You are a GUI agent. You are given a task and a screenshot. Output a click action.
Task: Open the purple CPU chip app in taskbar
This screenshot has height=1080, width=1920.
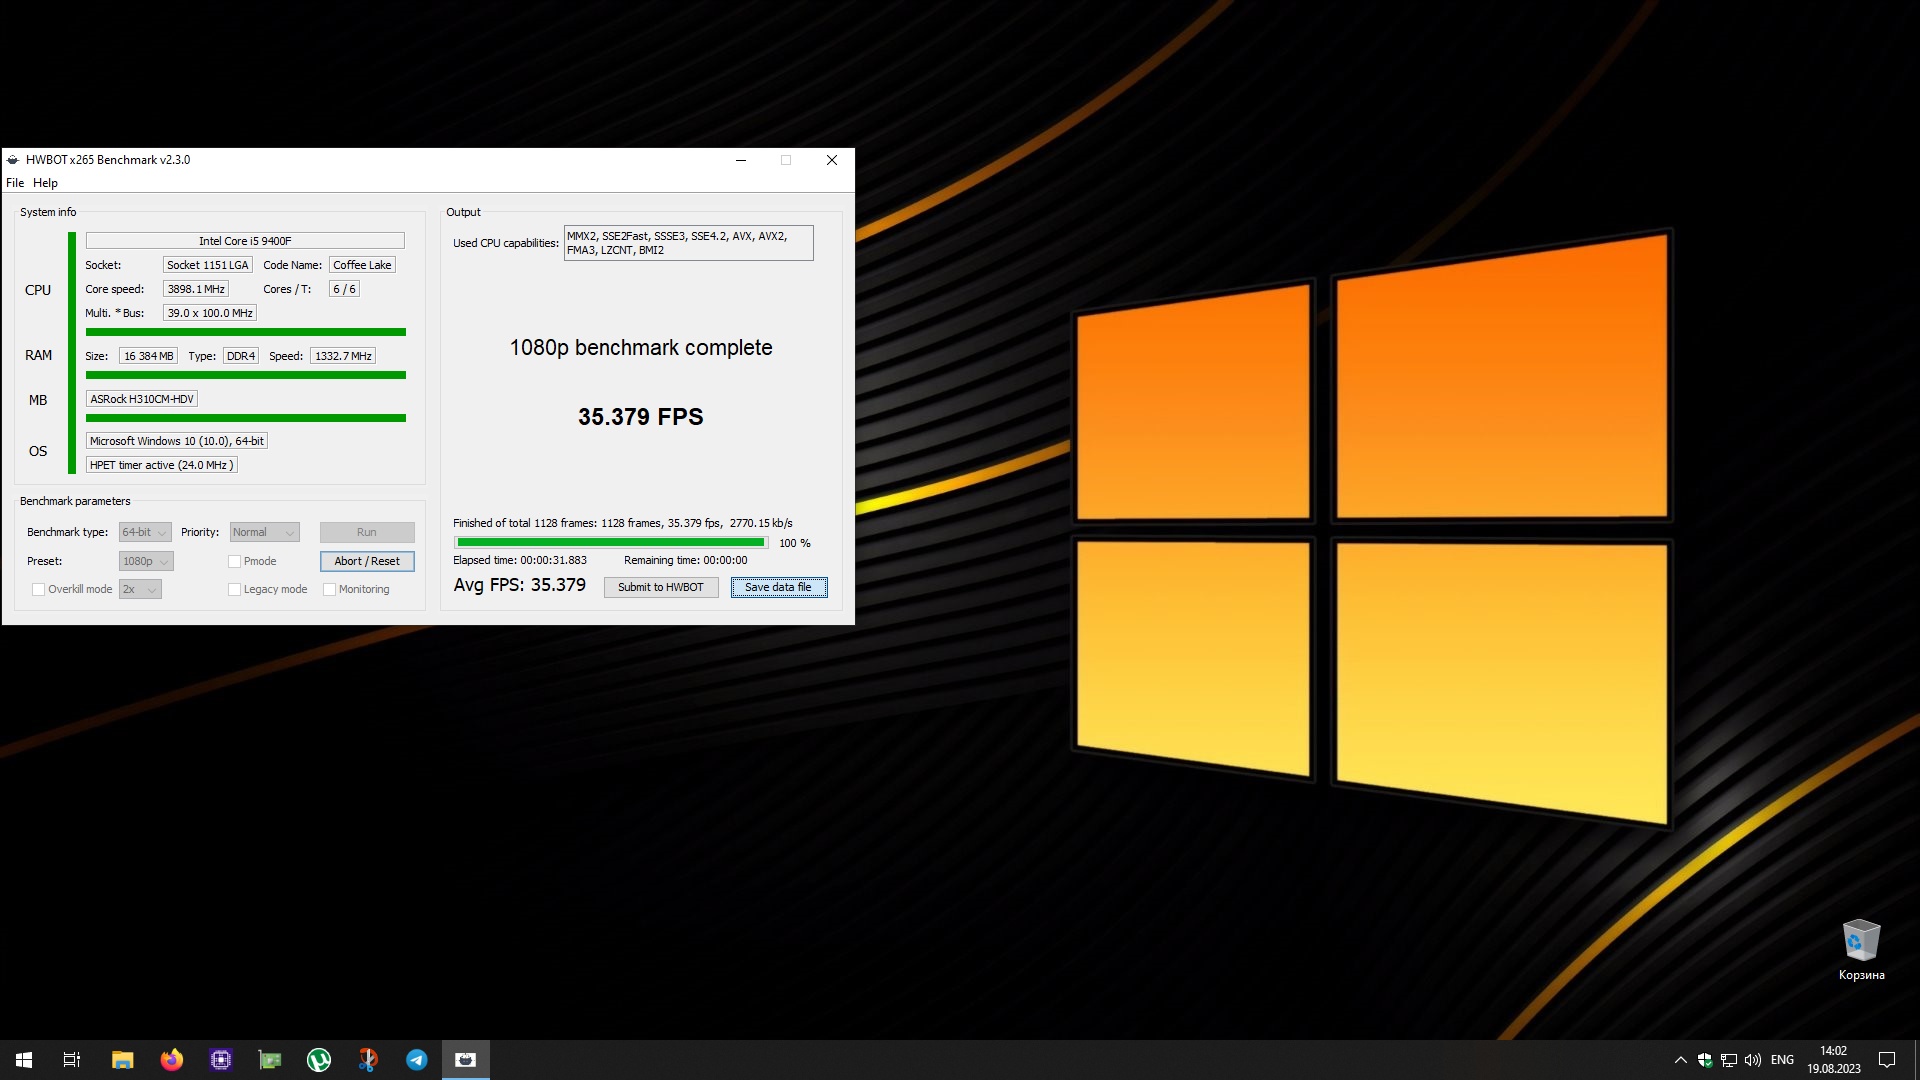(220, 1059)
